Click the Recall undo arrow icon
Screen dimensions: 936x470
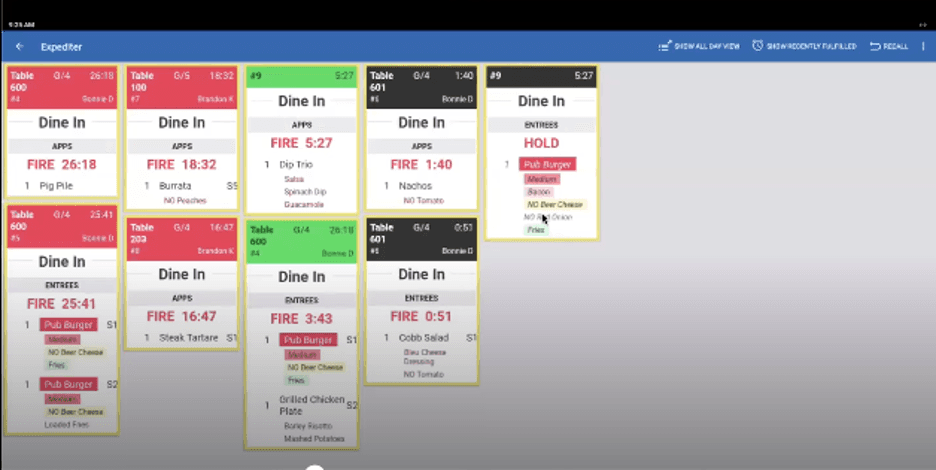pyautogui.click(x=875, y=46)
